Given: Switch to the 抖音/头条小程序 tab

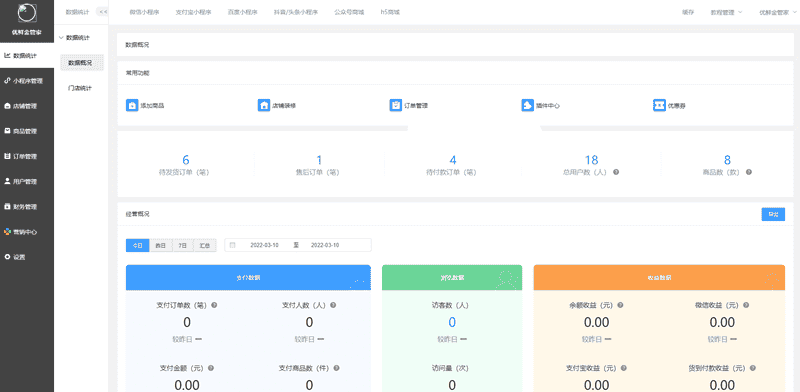Looking at the screenshot, I should (x=296, y=12).
